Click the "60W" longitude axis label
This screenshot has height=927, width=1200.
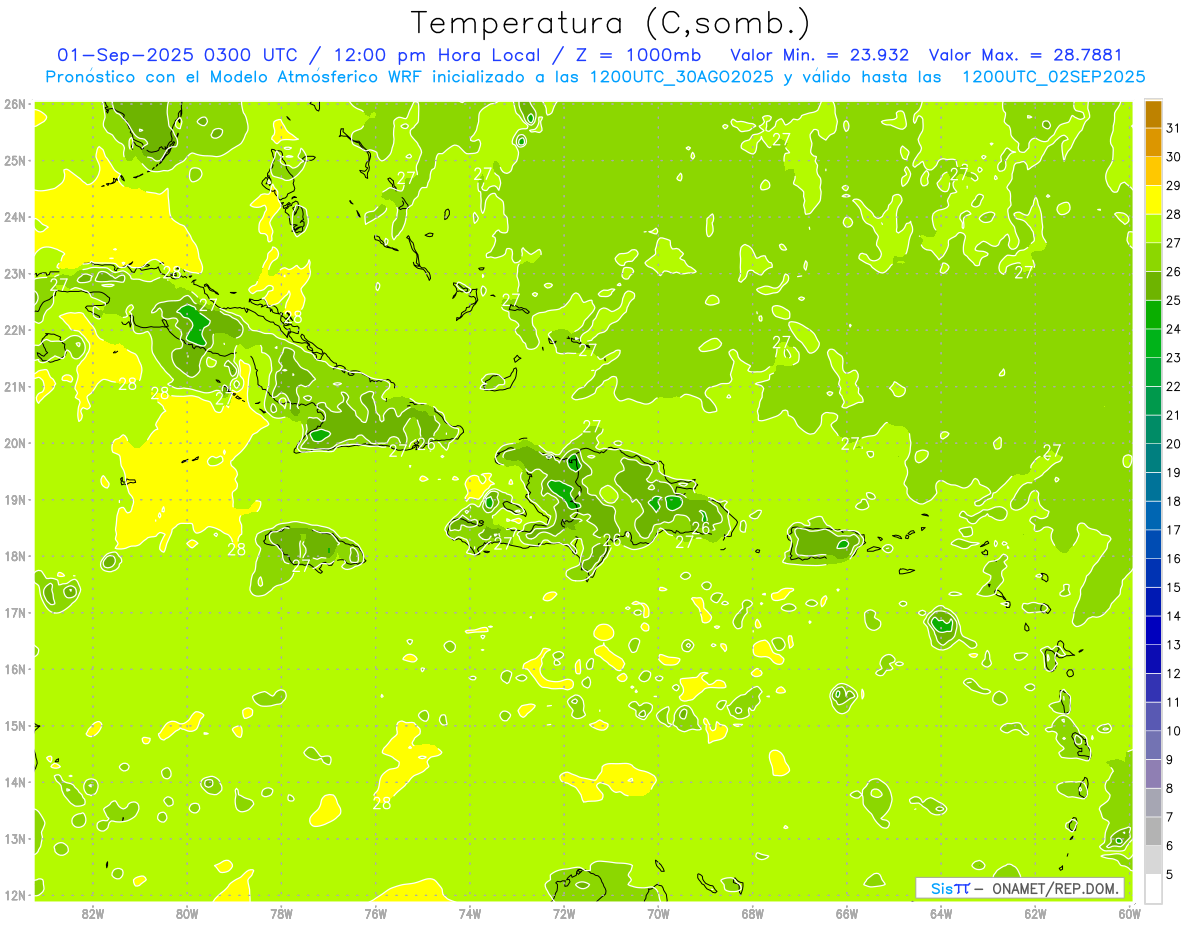pos(1130,913)
